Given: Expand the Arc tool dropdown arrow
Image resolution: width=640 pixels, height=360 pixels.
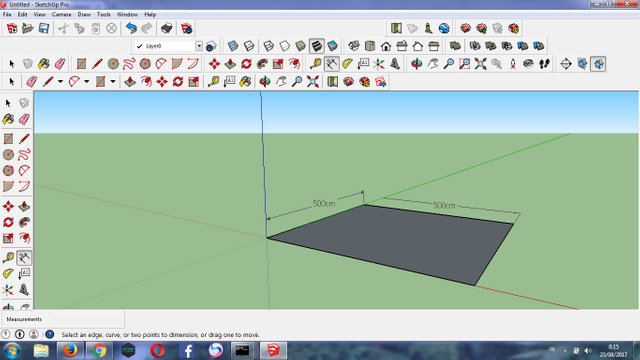Looking at the screenshot, I should coord(87,82).
